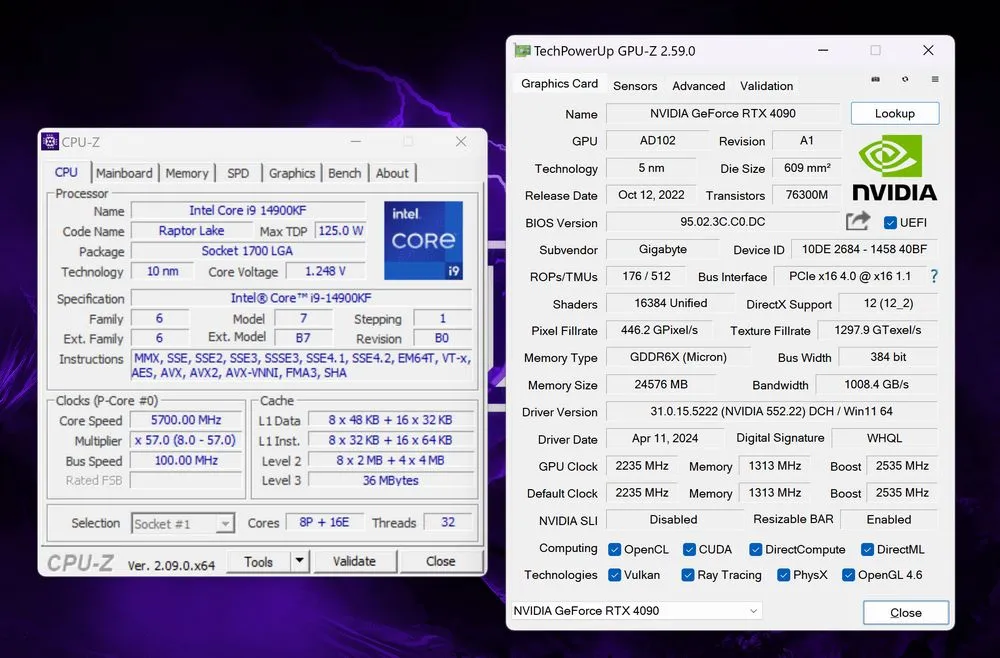This screenshot has width=1000, height=658.
Task: Toggle the DirectML checkbox
Action: pos(867,550)
